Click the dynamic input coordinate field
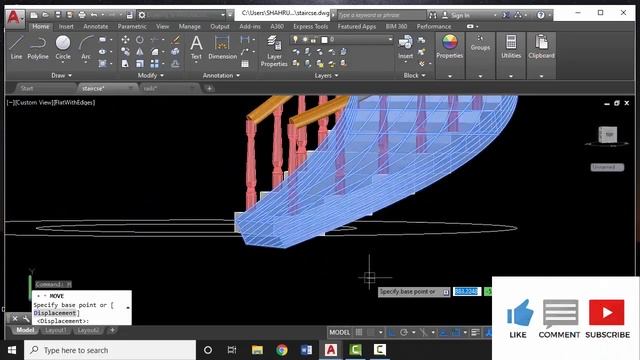 (x=467, y=291)
